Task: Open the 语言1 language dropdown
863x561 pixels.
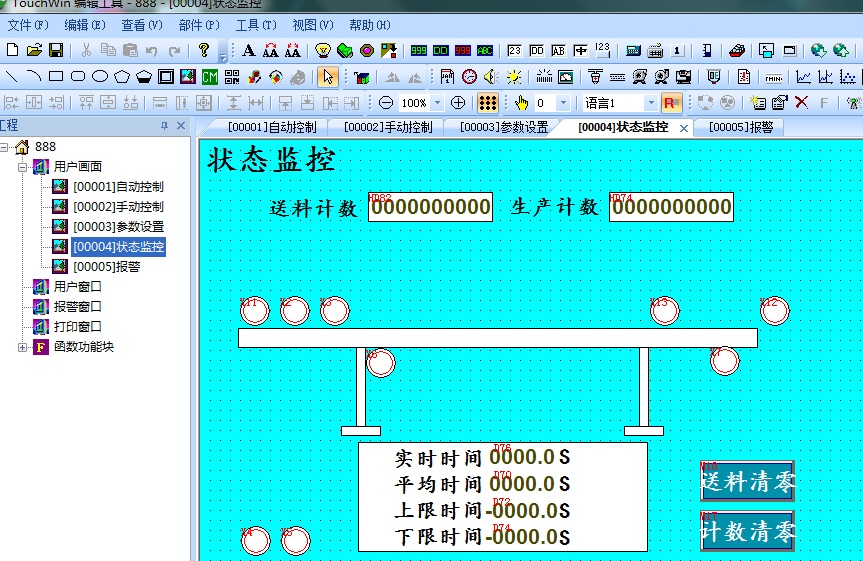Action: click(x=651, y=102)
